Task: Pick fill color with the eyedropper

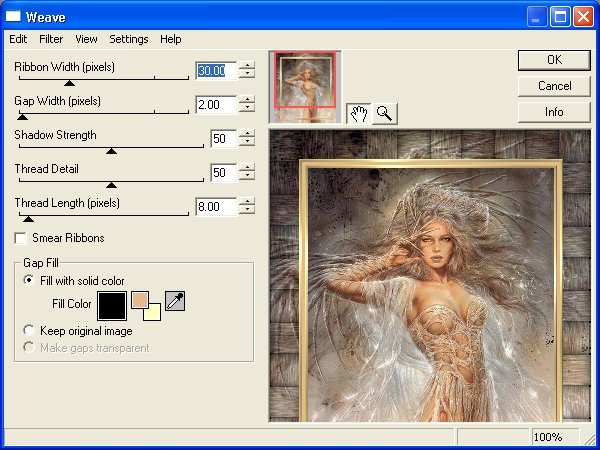Action: tap(175, 301)
